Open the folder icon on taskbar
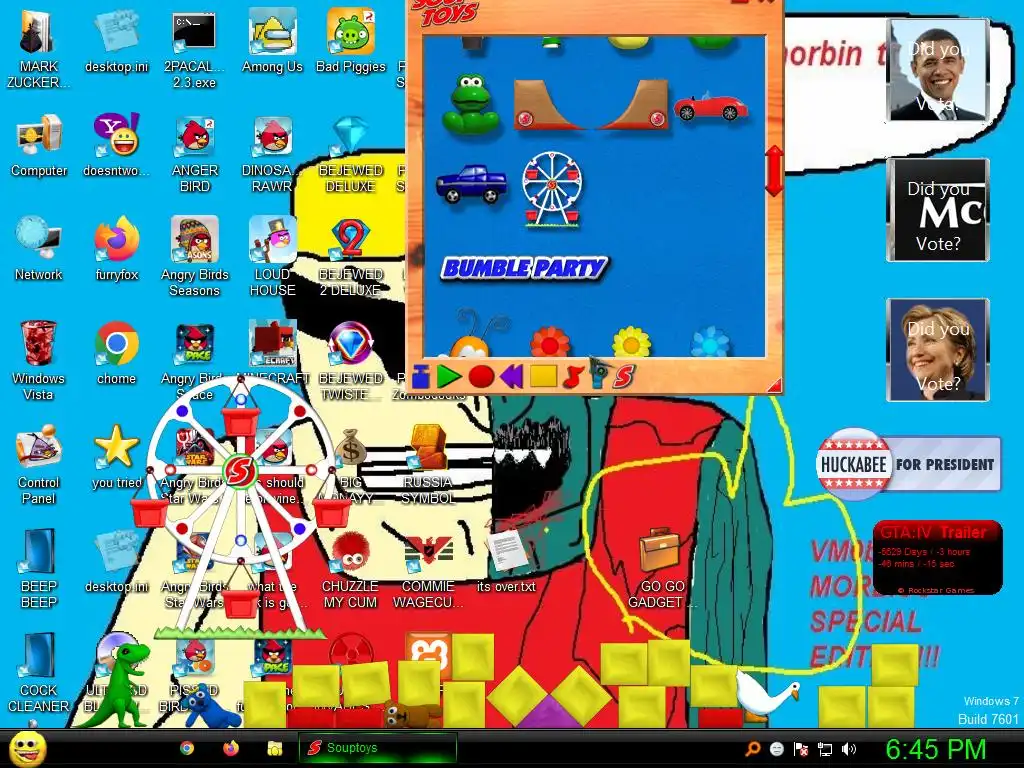This screenshot has width=1024, height=768. 274,748
